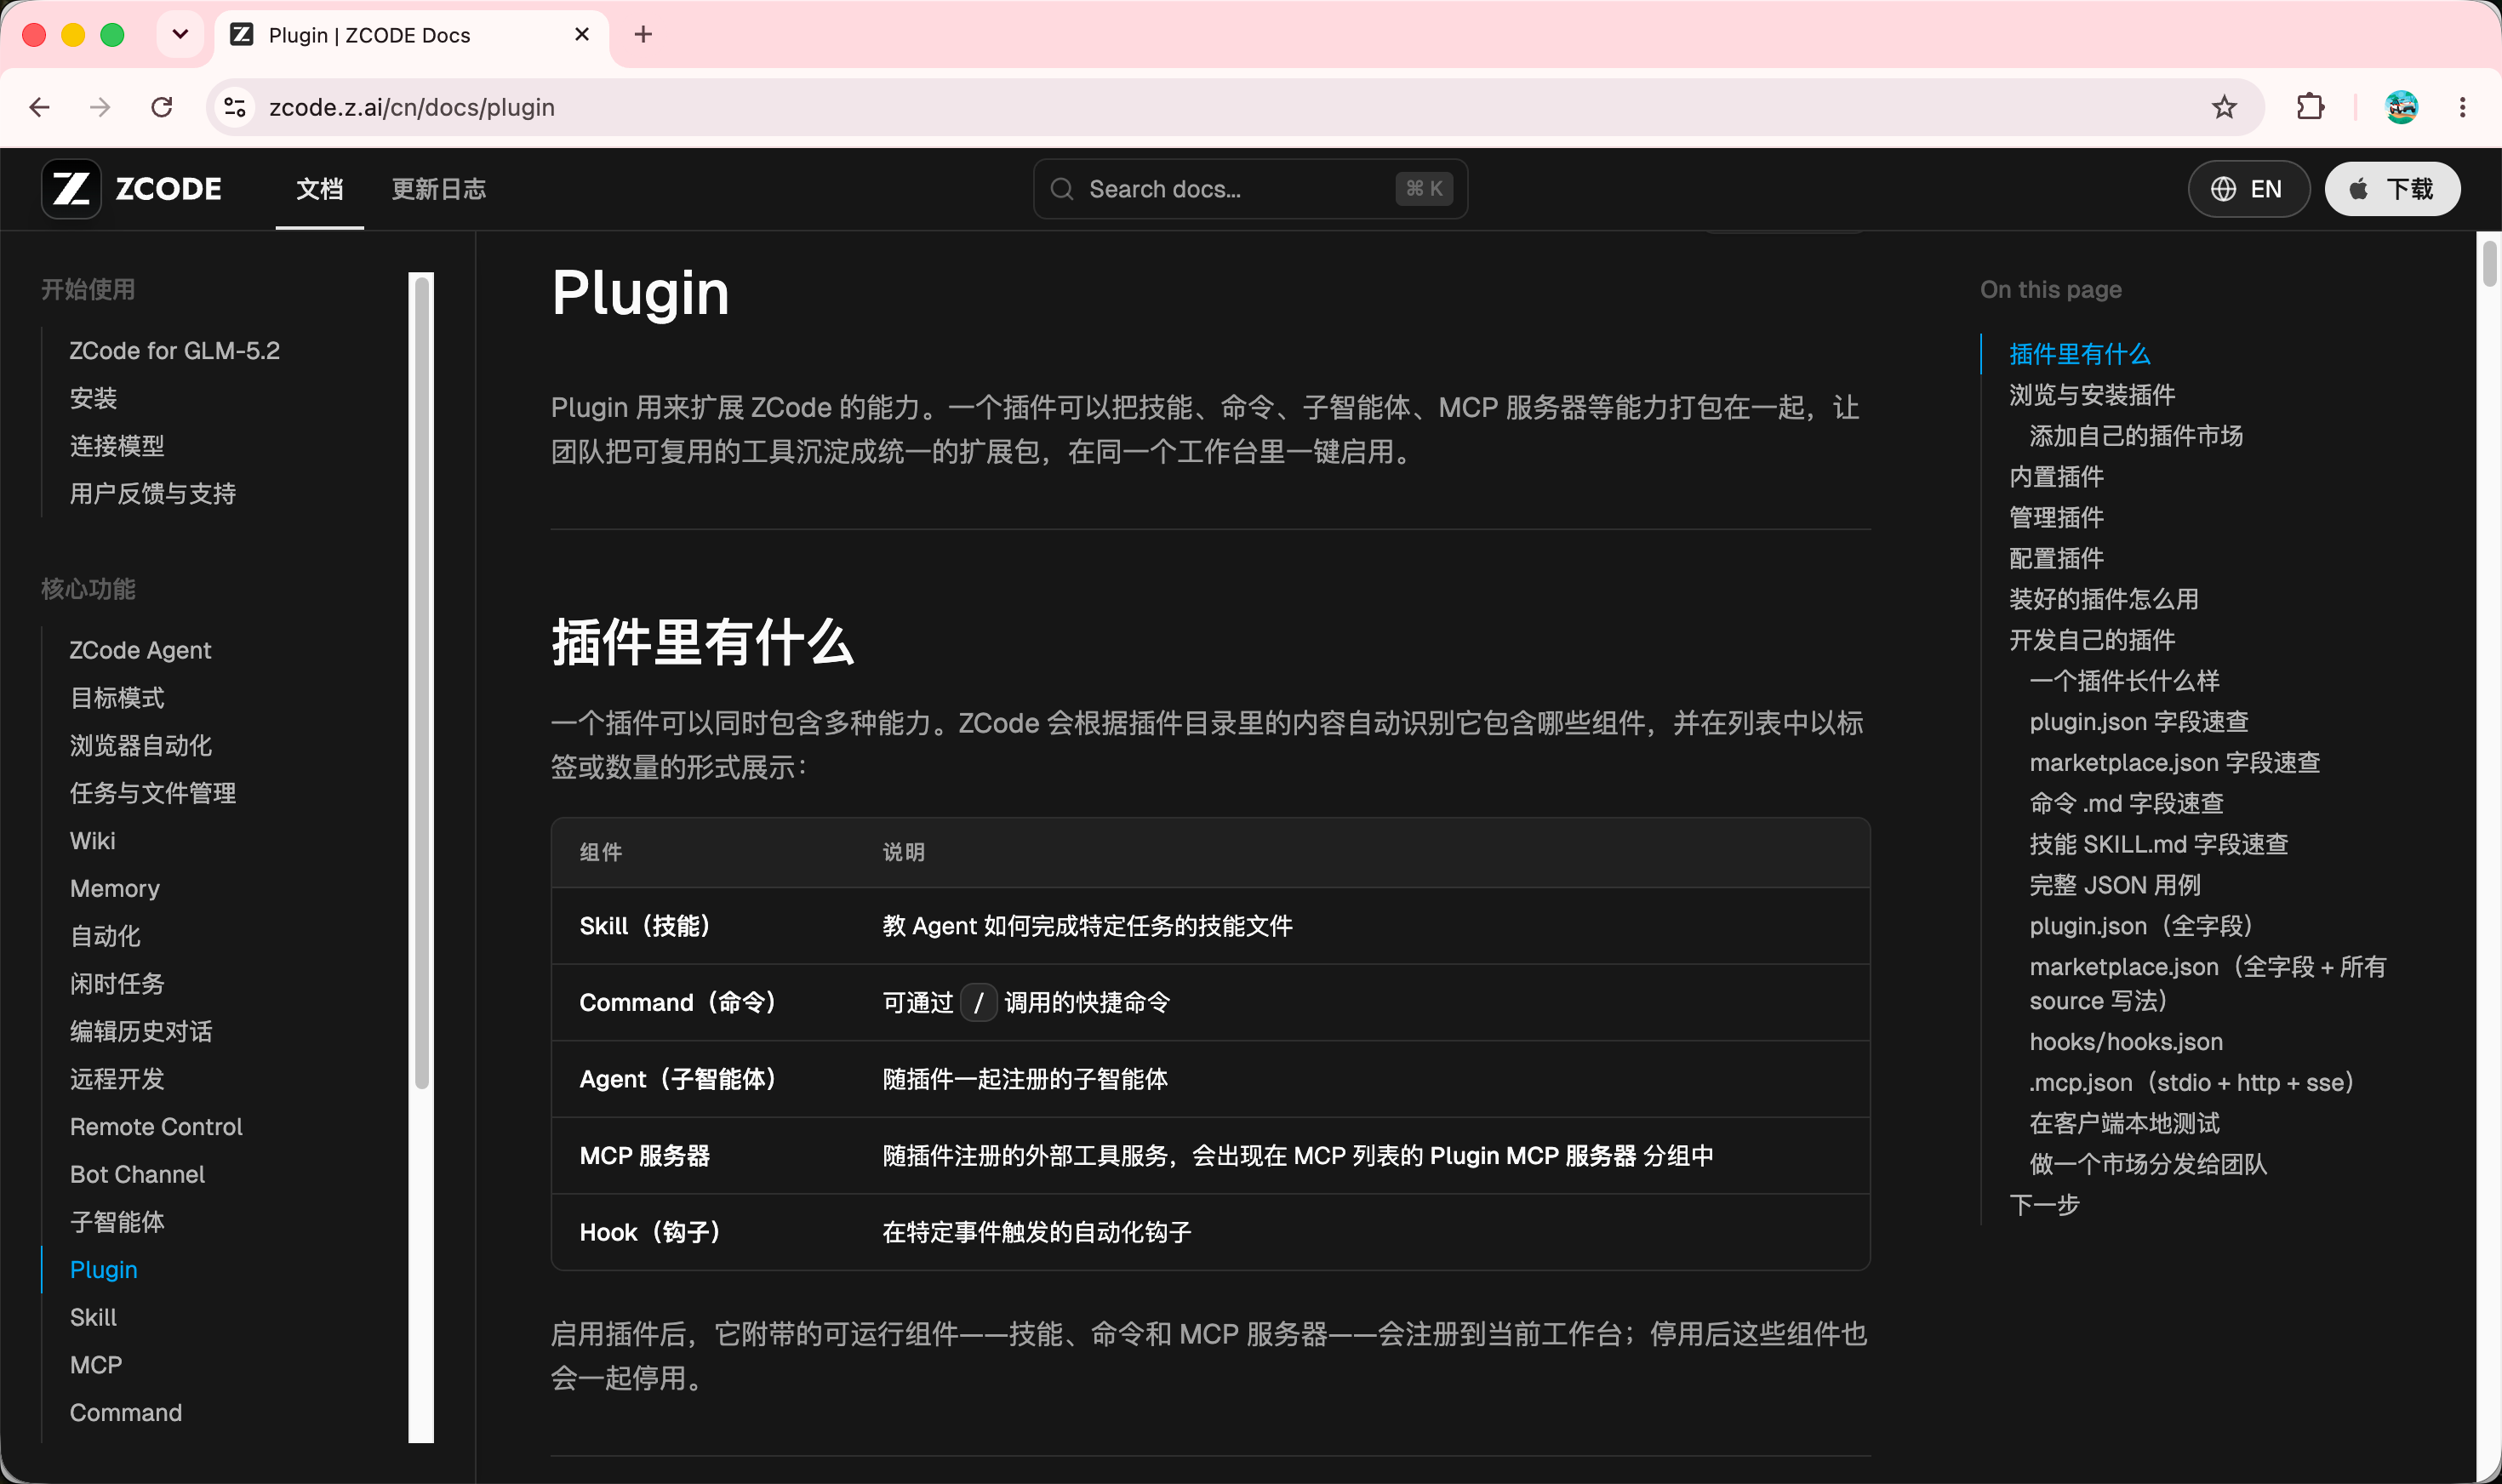The image size is (2502, 1484).
Task: Switch language to EN
Action: [2248, 189]
